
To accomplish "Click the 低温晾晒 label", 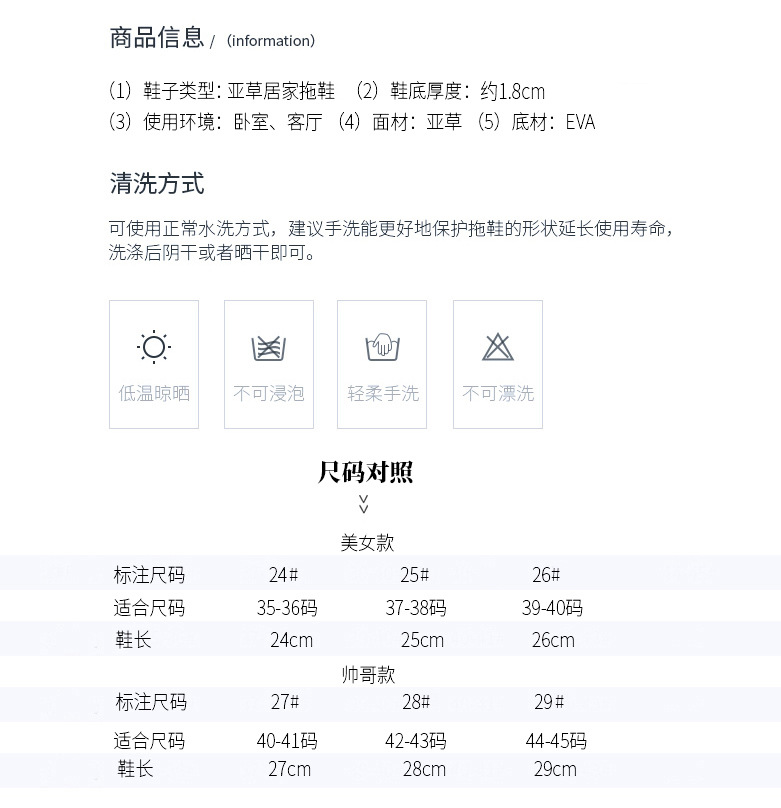I will 154,393.
